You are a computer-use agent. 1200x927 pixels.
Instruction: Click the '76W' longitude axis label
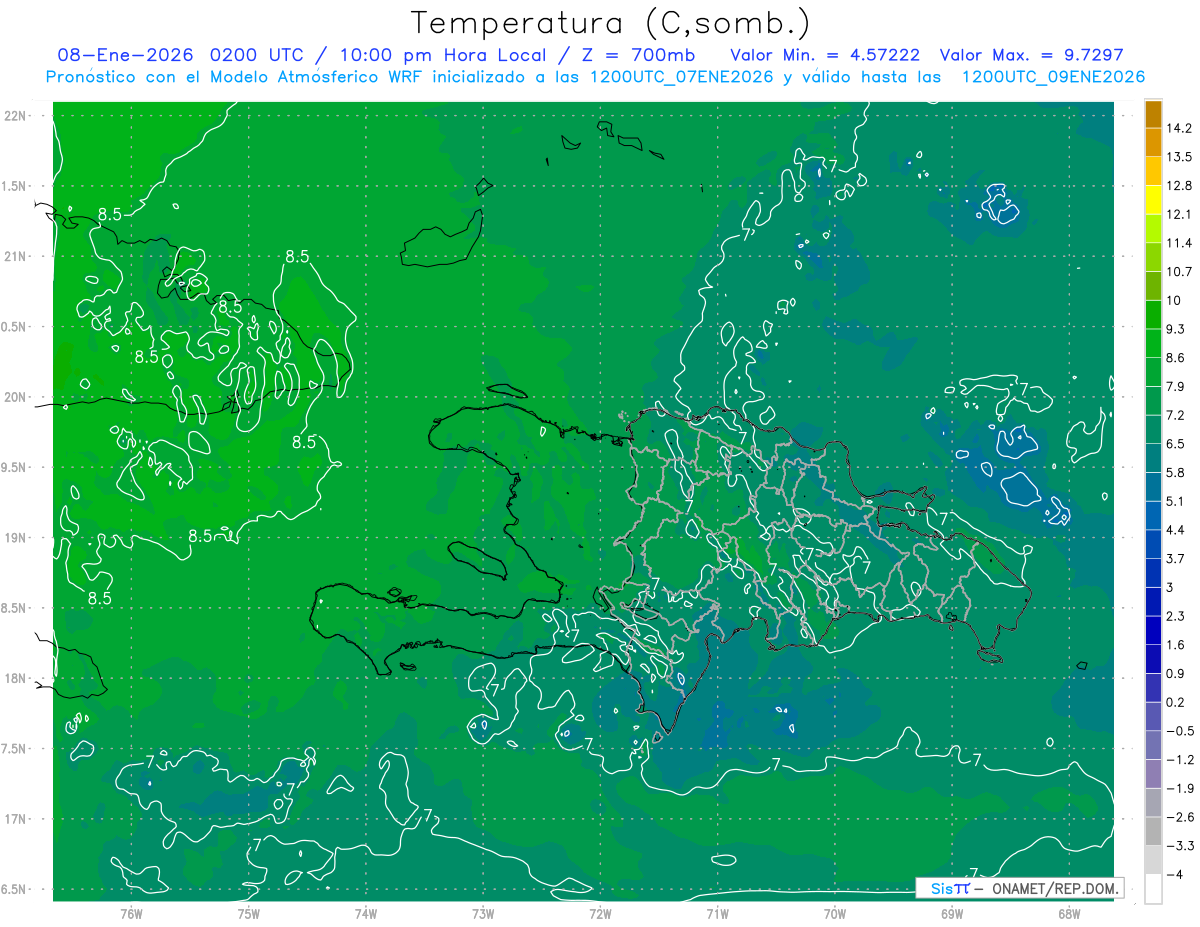click(131, 914)
